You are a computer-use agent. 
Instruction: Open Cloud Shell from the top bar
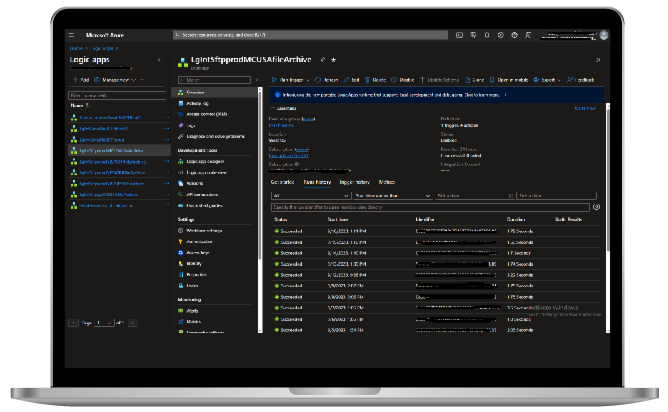tap(459, 35)
